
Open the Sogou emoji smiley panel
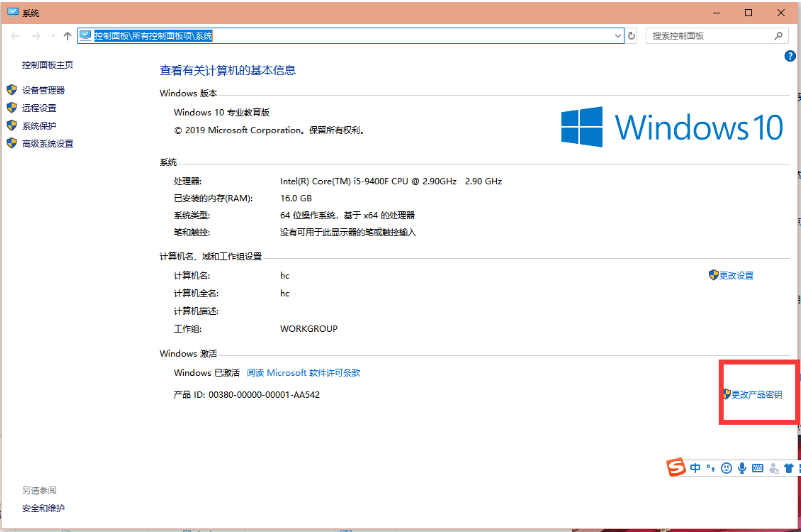pos(726,467)
